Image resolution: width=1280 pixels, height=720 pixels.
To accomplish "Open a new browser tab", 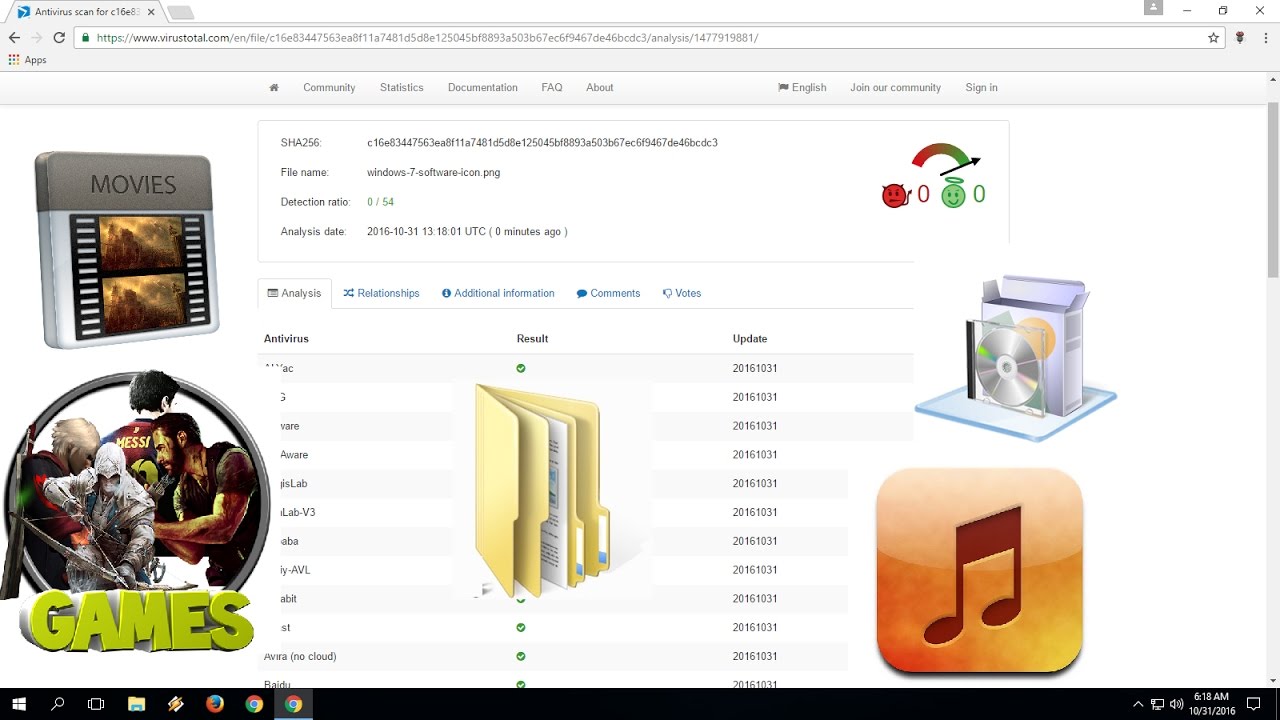I will (x=180, y=12).
